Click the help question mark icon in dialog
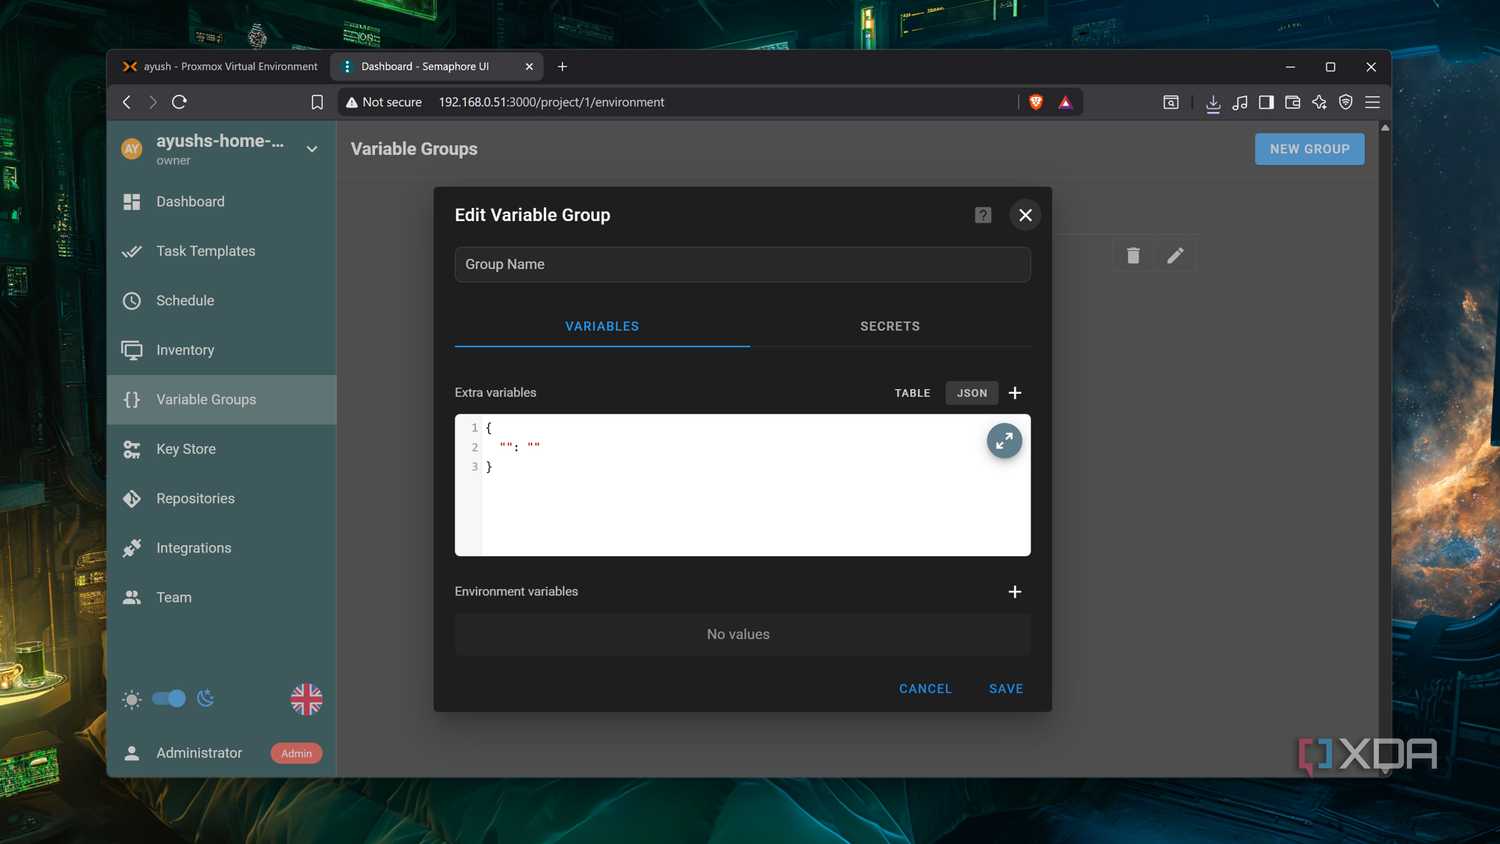The image size is (1500, 844). coord(983,215)
